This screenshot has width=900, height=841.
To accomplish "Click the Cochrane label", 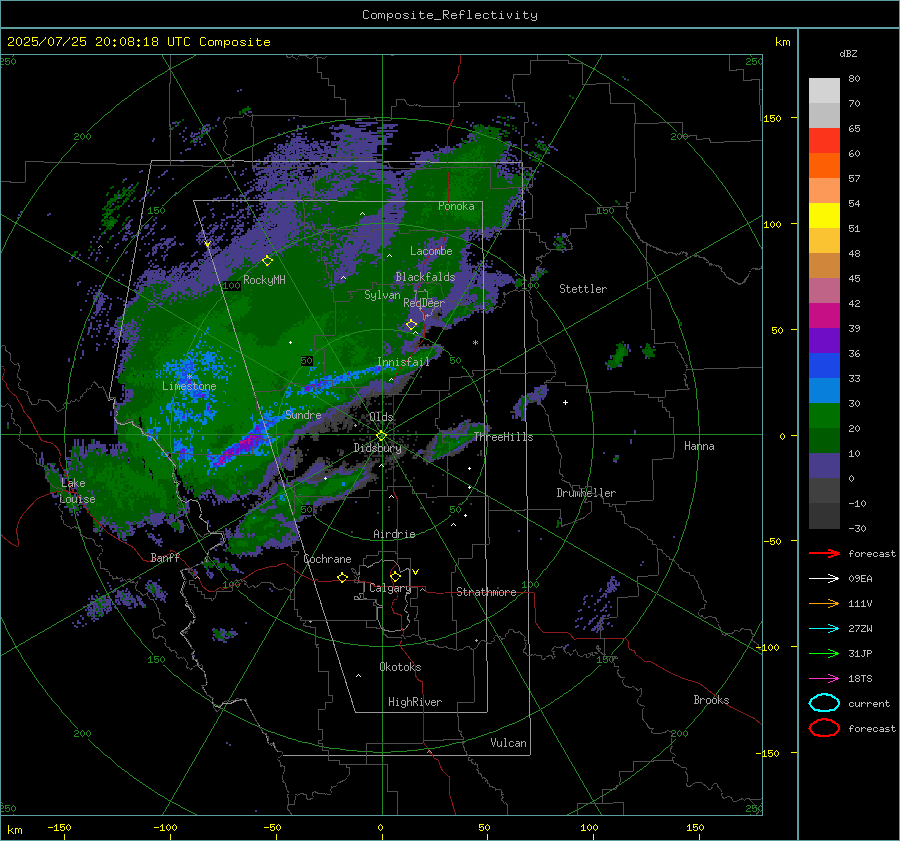I will pos(327,559).
